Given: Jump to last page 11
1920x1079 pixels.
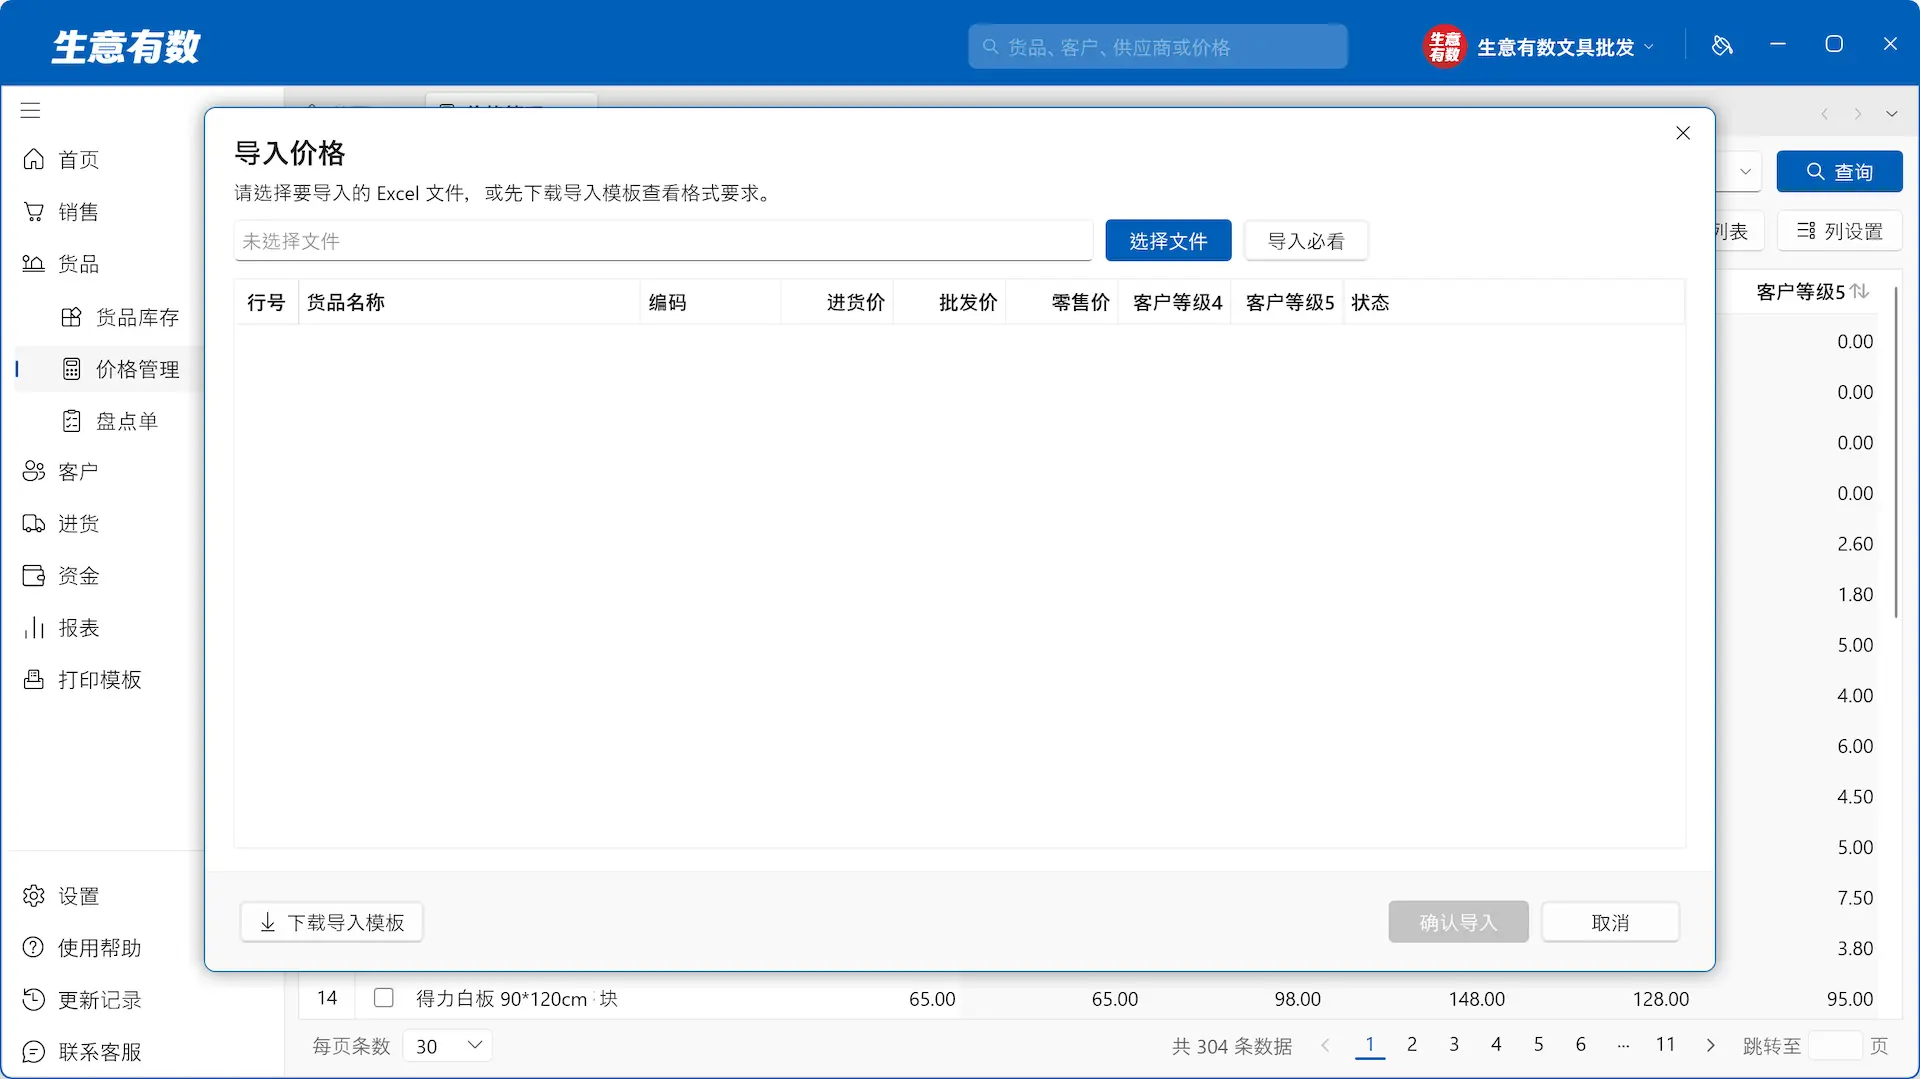Looking at the screenshot, I should [1665, 1045].
